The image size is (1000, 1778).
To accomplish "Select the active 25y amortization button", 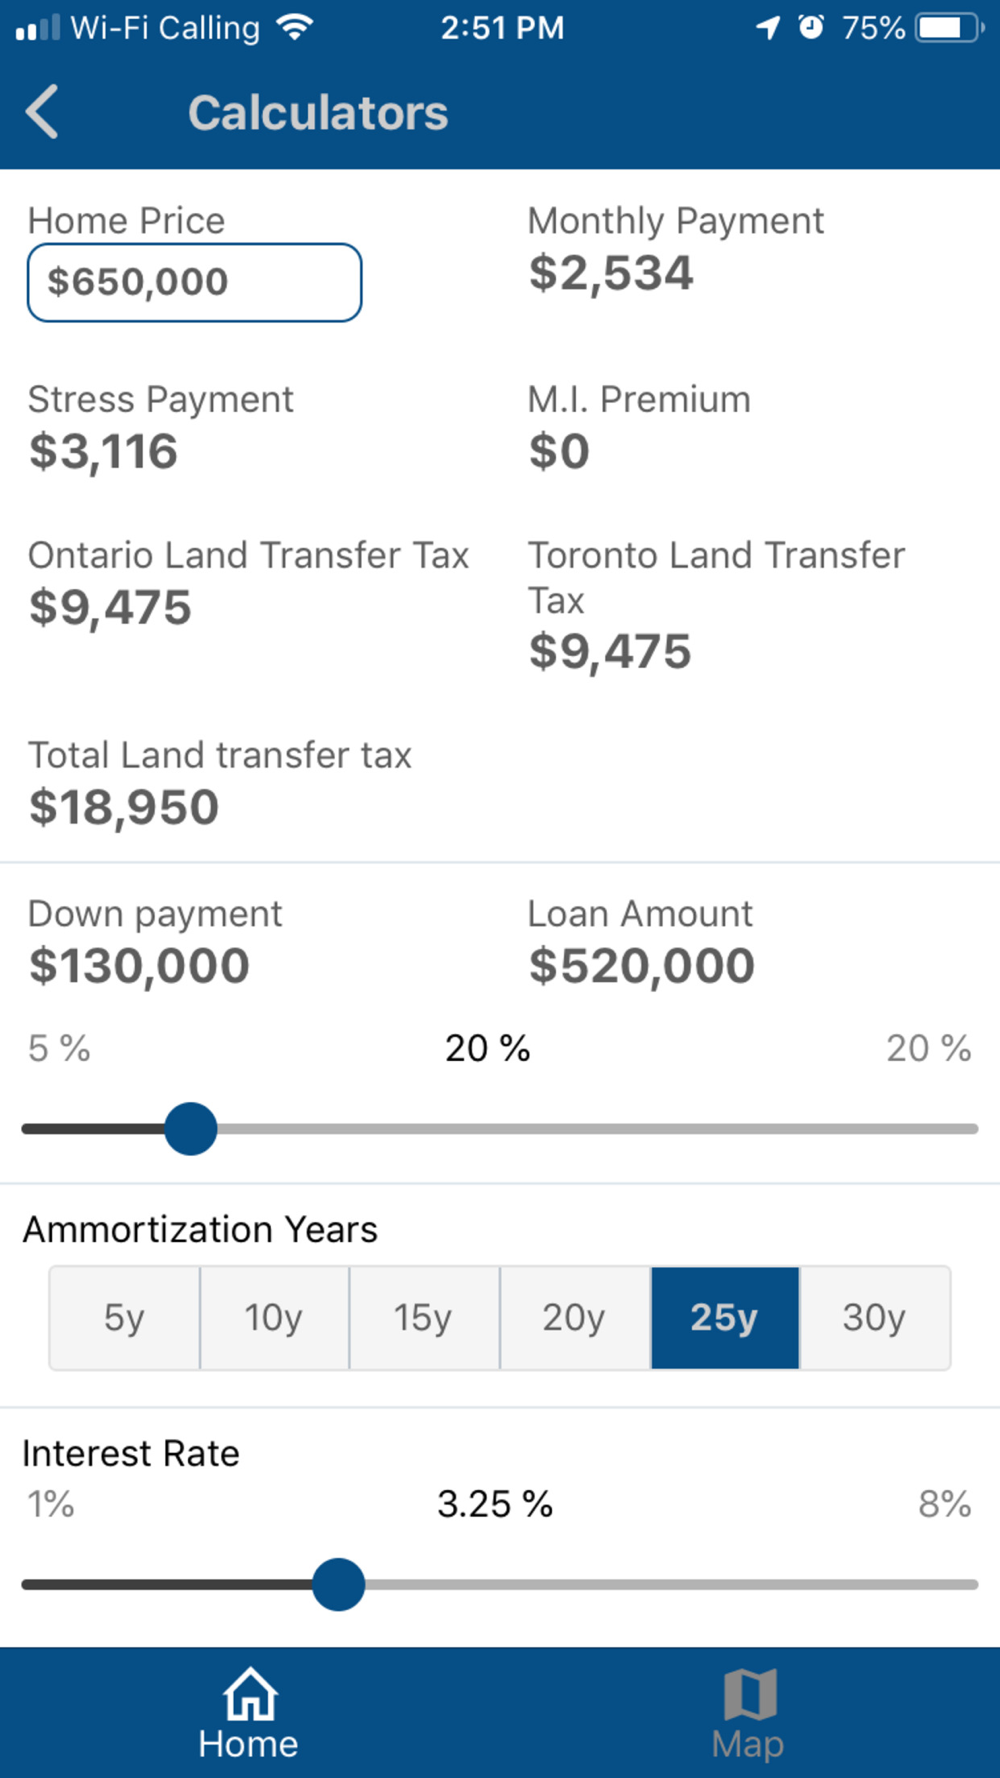I will (725, 1318).
